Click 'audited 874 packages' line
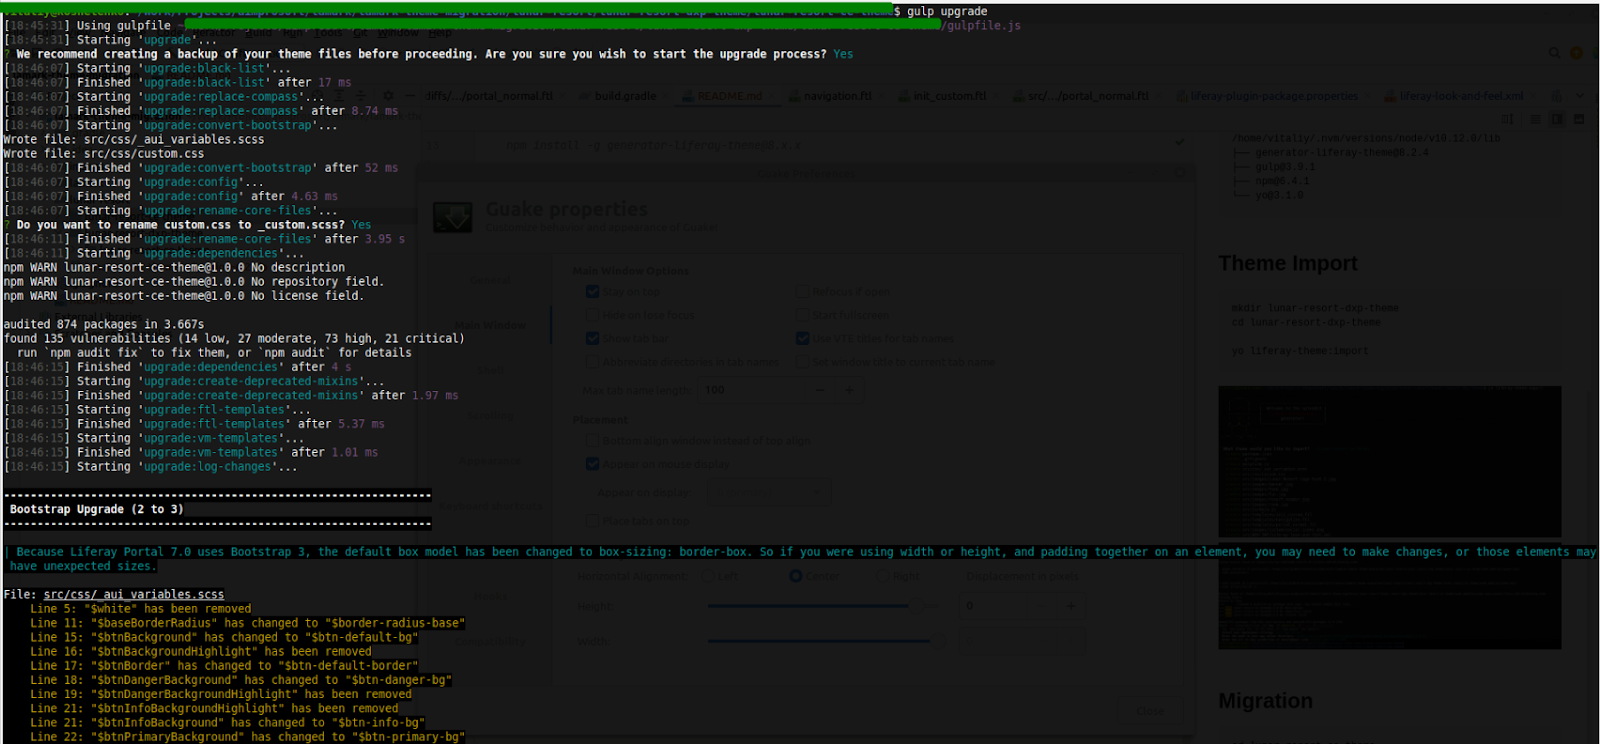 (103, 324)
